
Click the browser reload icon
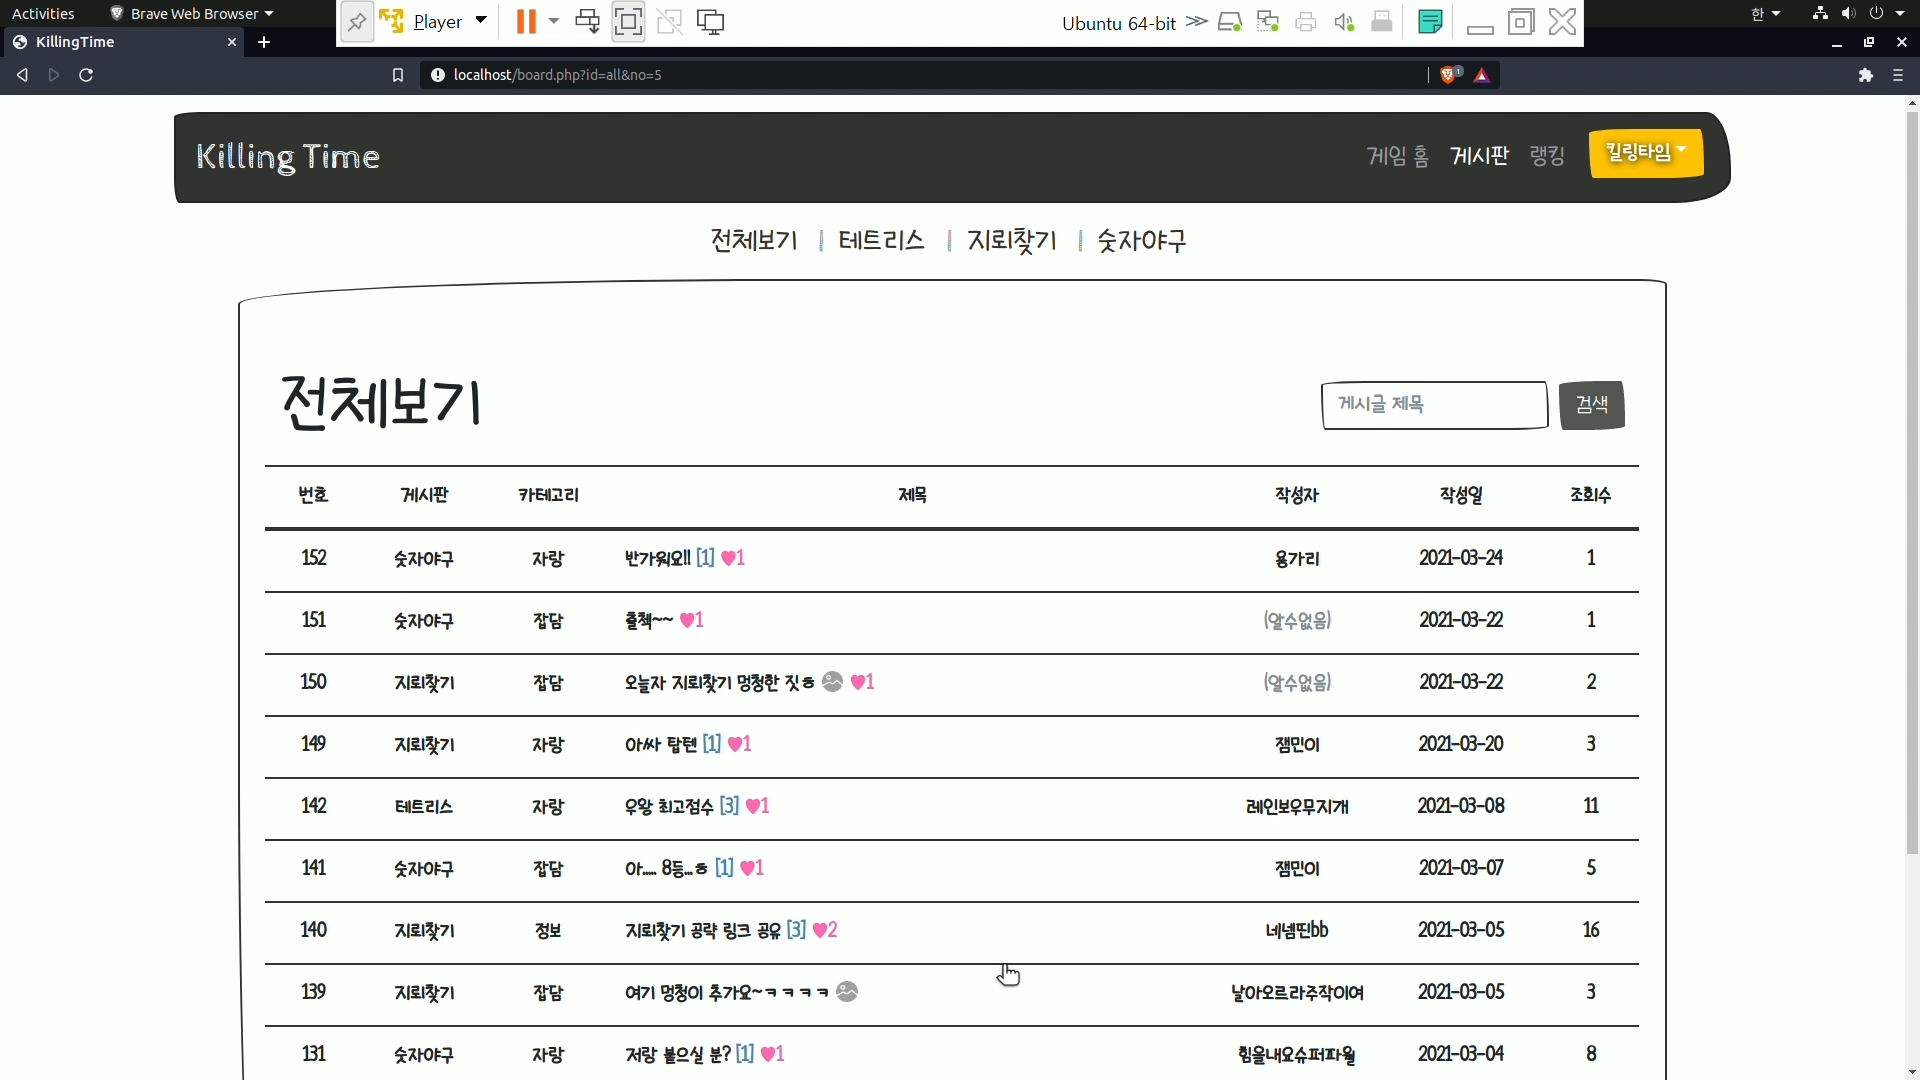[86, 75]
